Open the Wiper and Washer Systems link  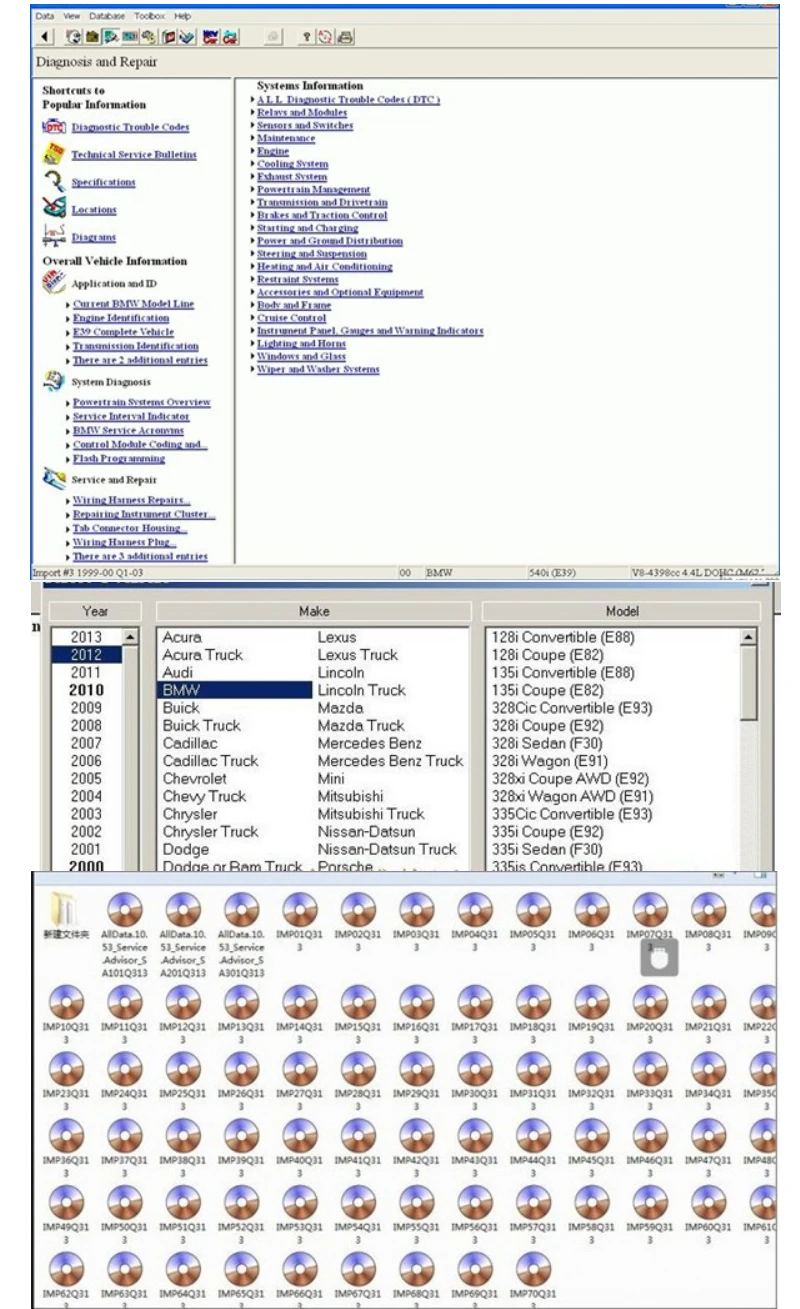point(318,369)
